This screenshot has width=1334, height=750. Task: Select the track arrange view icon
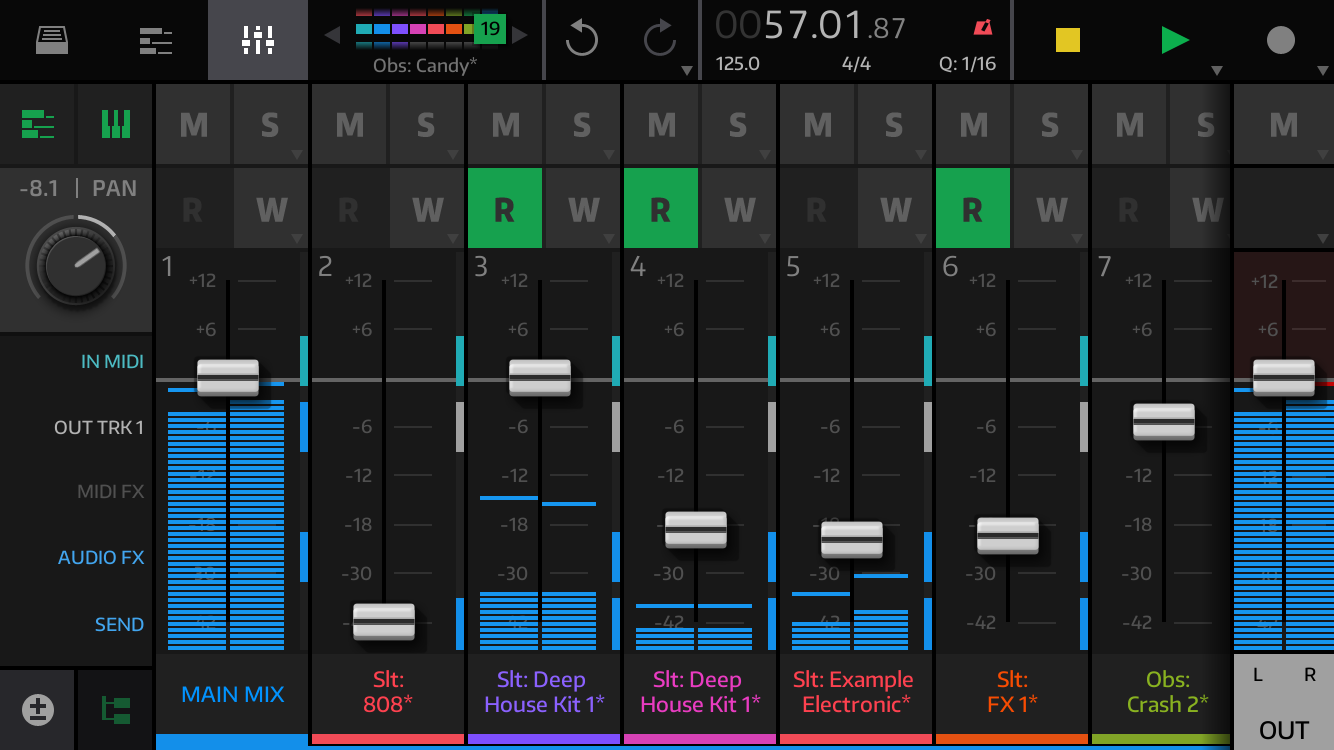tap(155, 41)
